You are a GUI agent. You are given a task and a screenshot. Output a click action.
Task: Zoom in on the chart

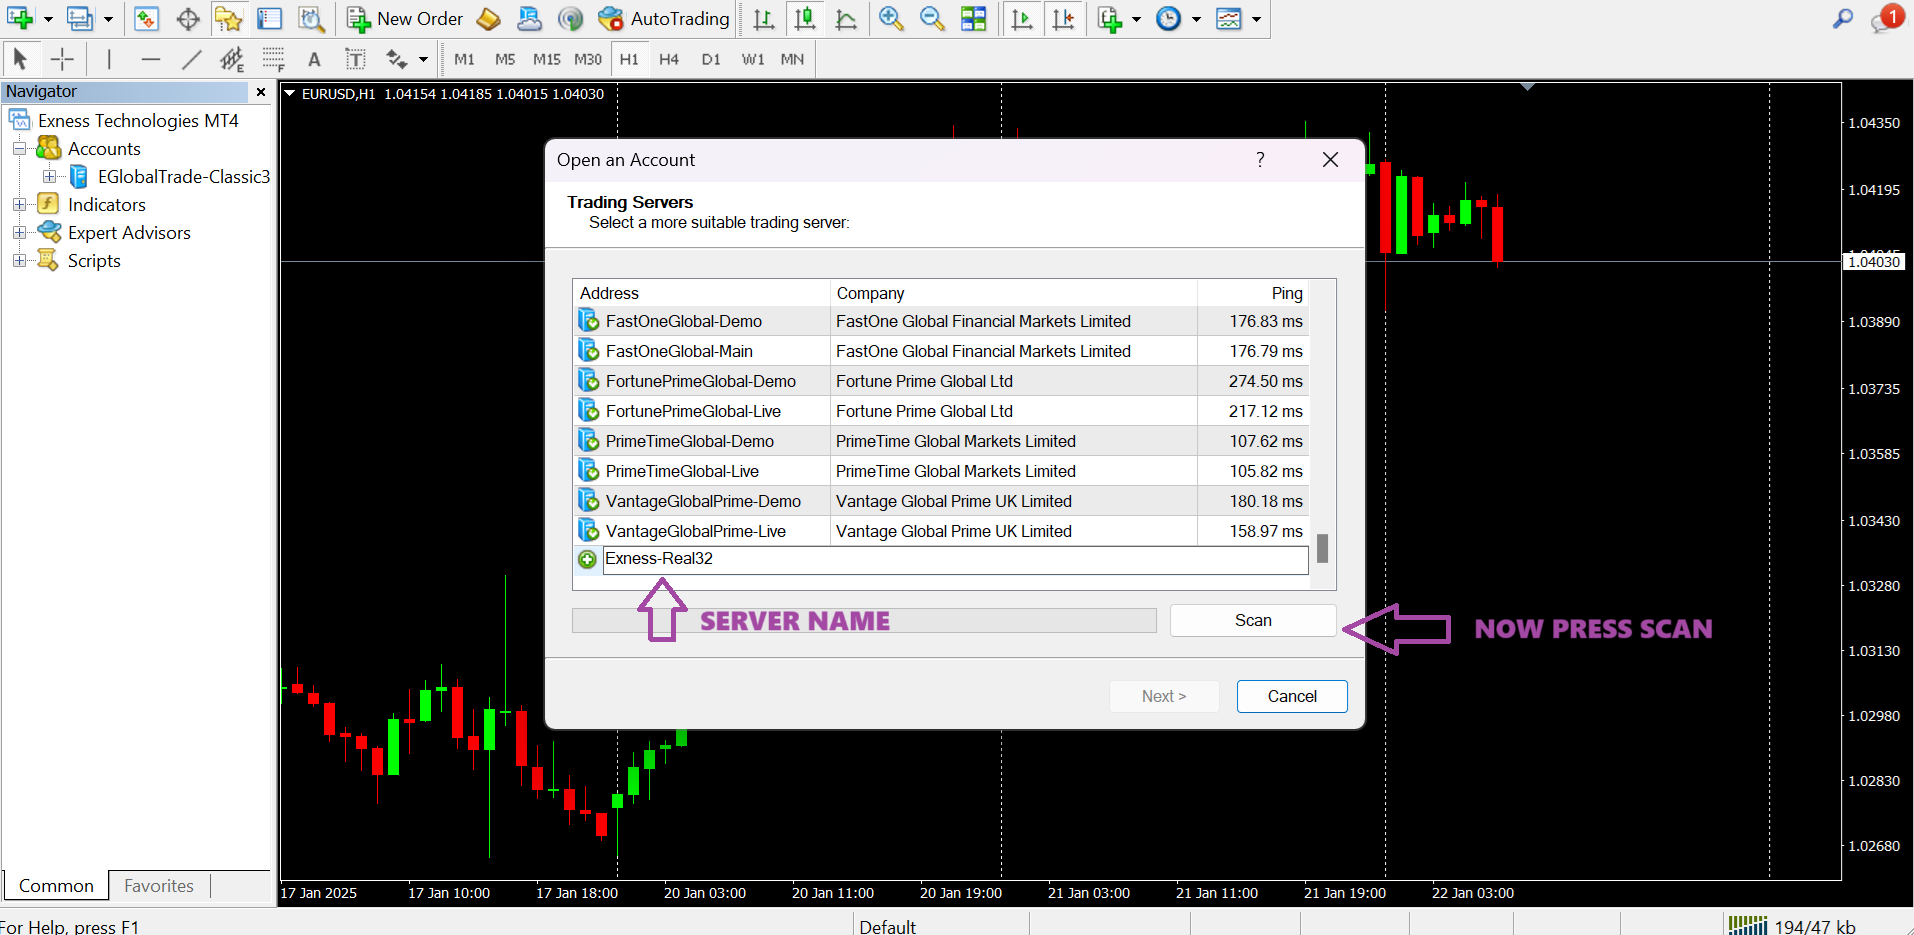click(891, 18)
